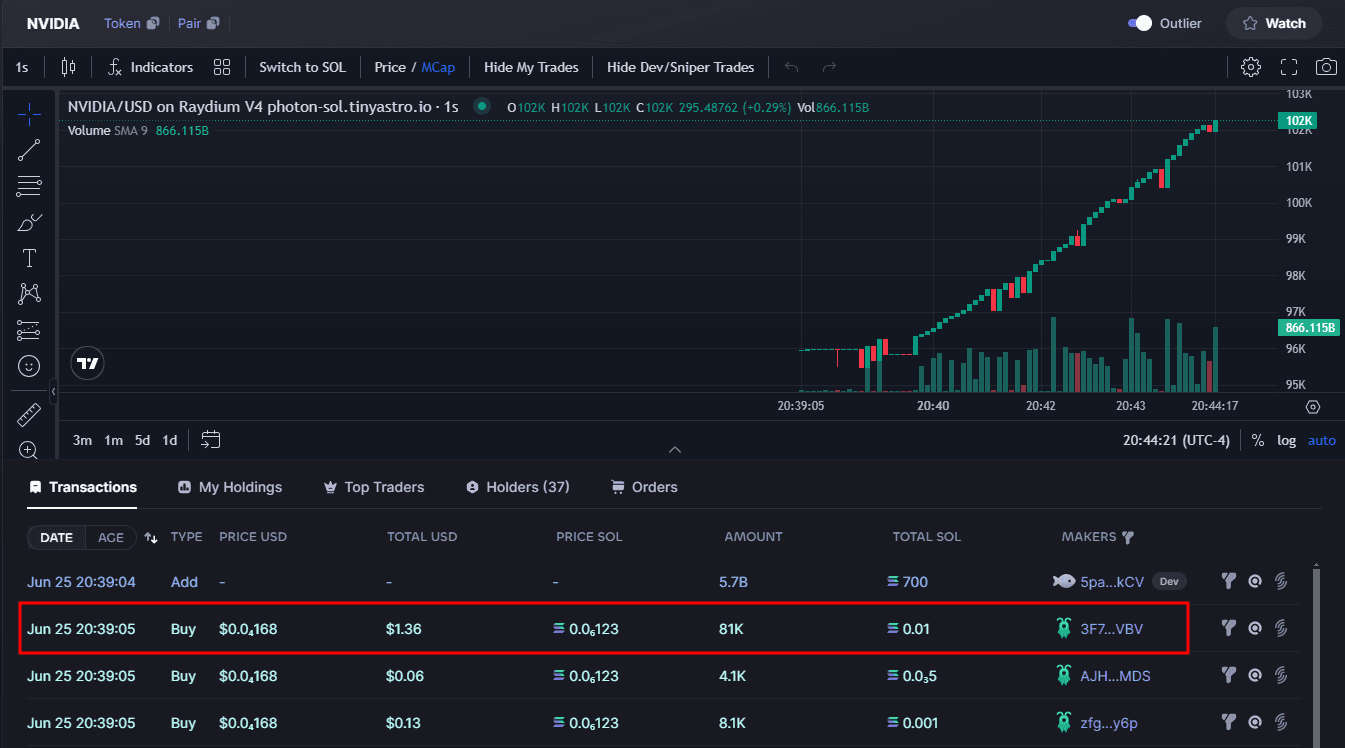Toggle log scale on chart
Image resolution: width=1345 pixels, height=748 pixels.
coord(1286,440)
